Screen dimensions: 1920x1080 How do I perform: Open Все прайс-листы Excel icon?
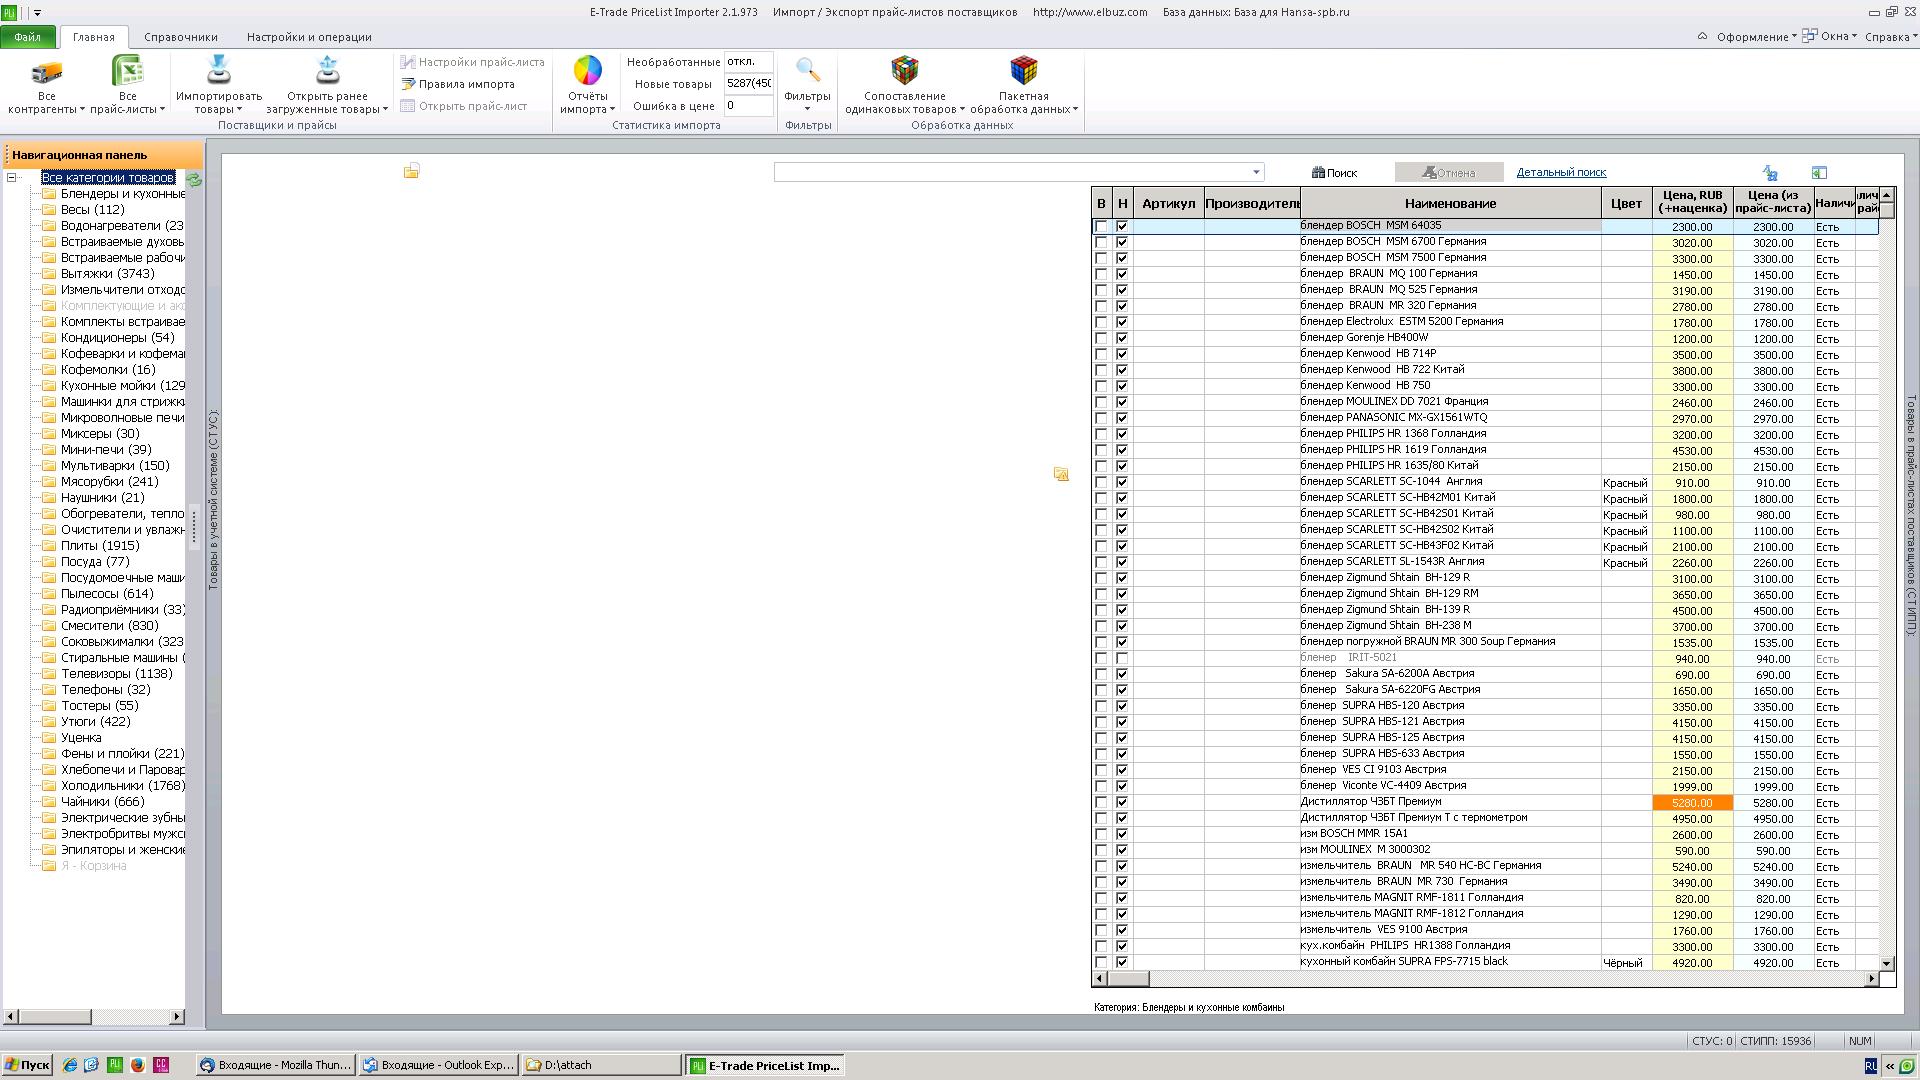(127, 71)
